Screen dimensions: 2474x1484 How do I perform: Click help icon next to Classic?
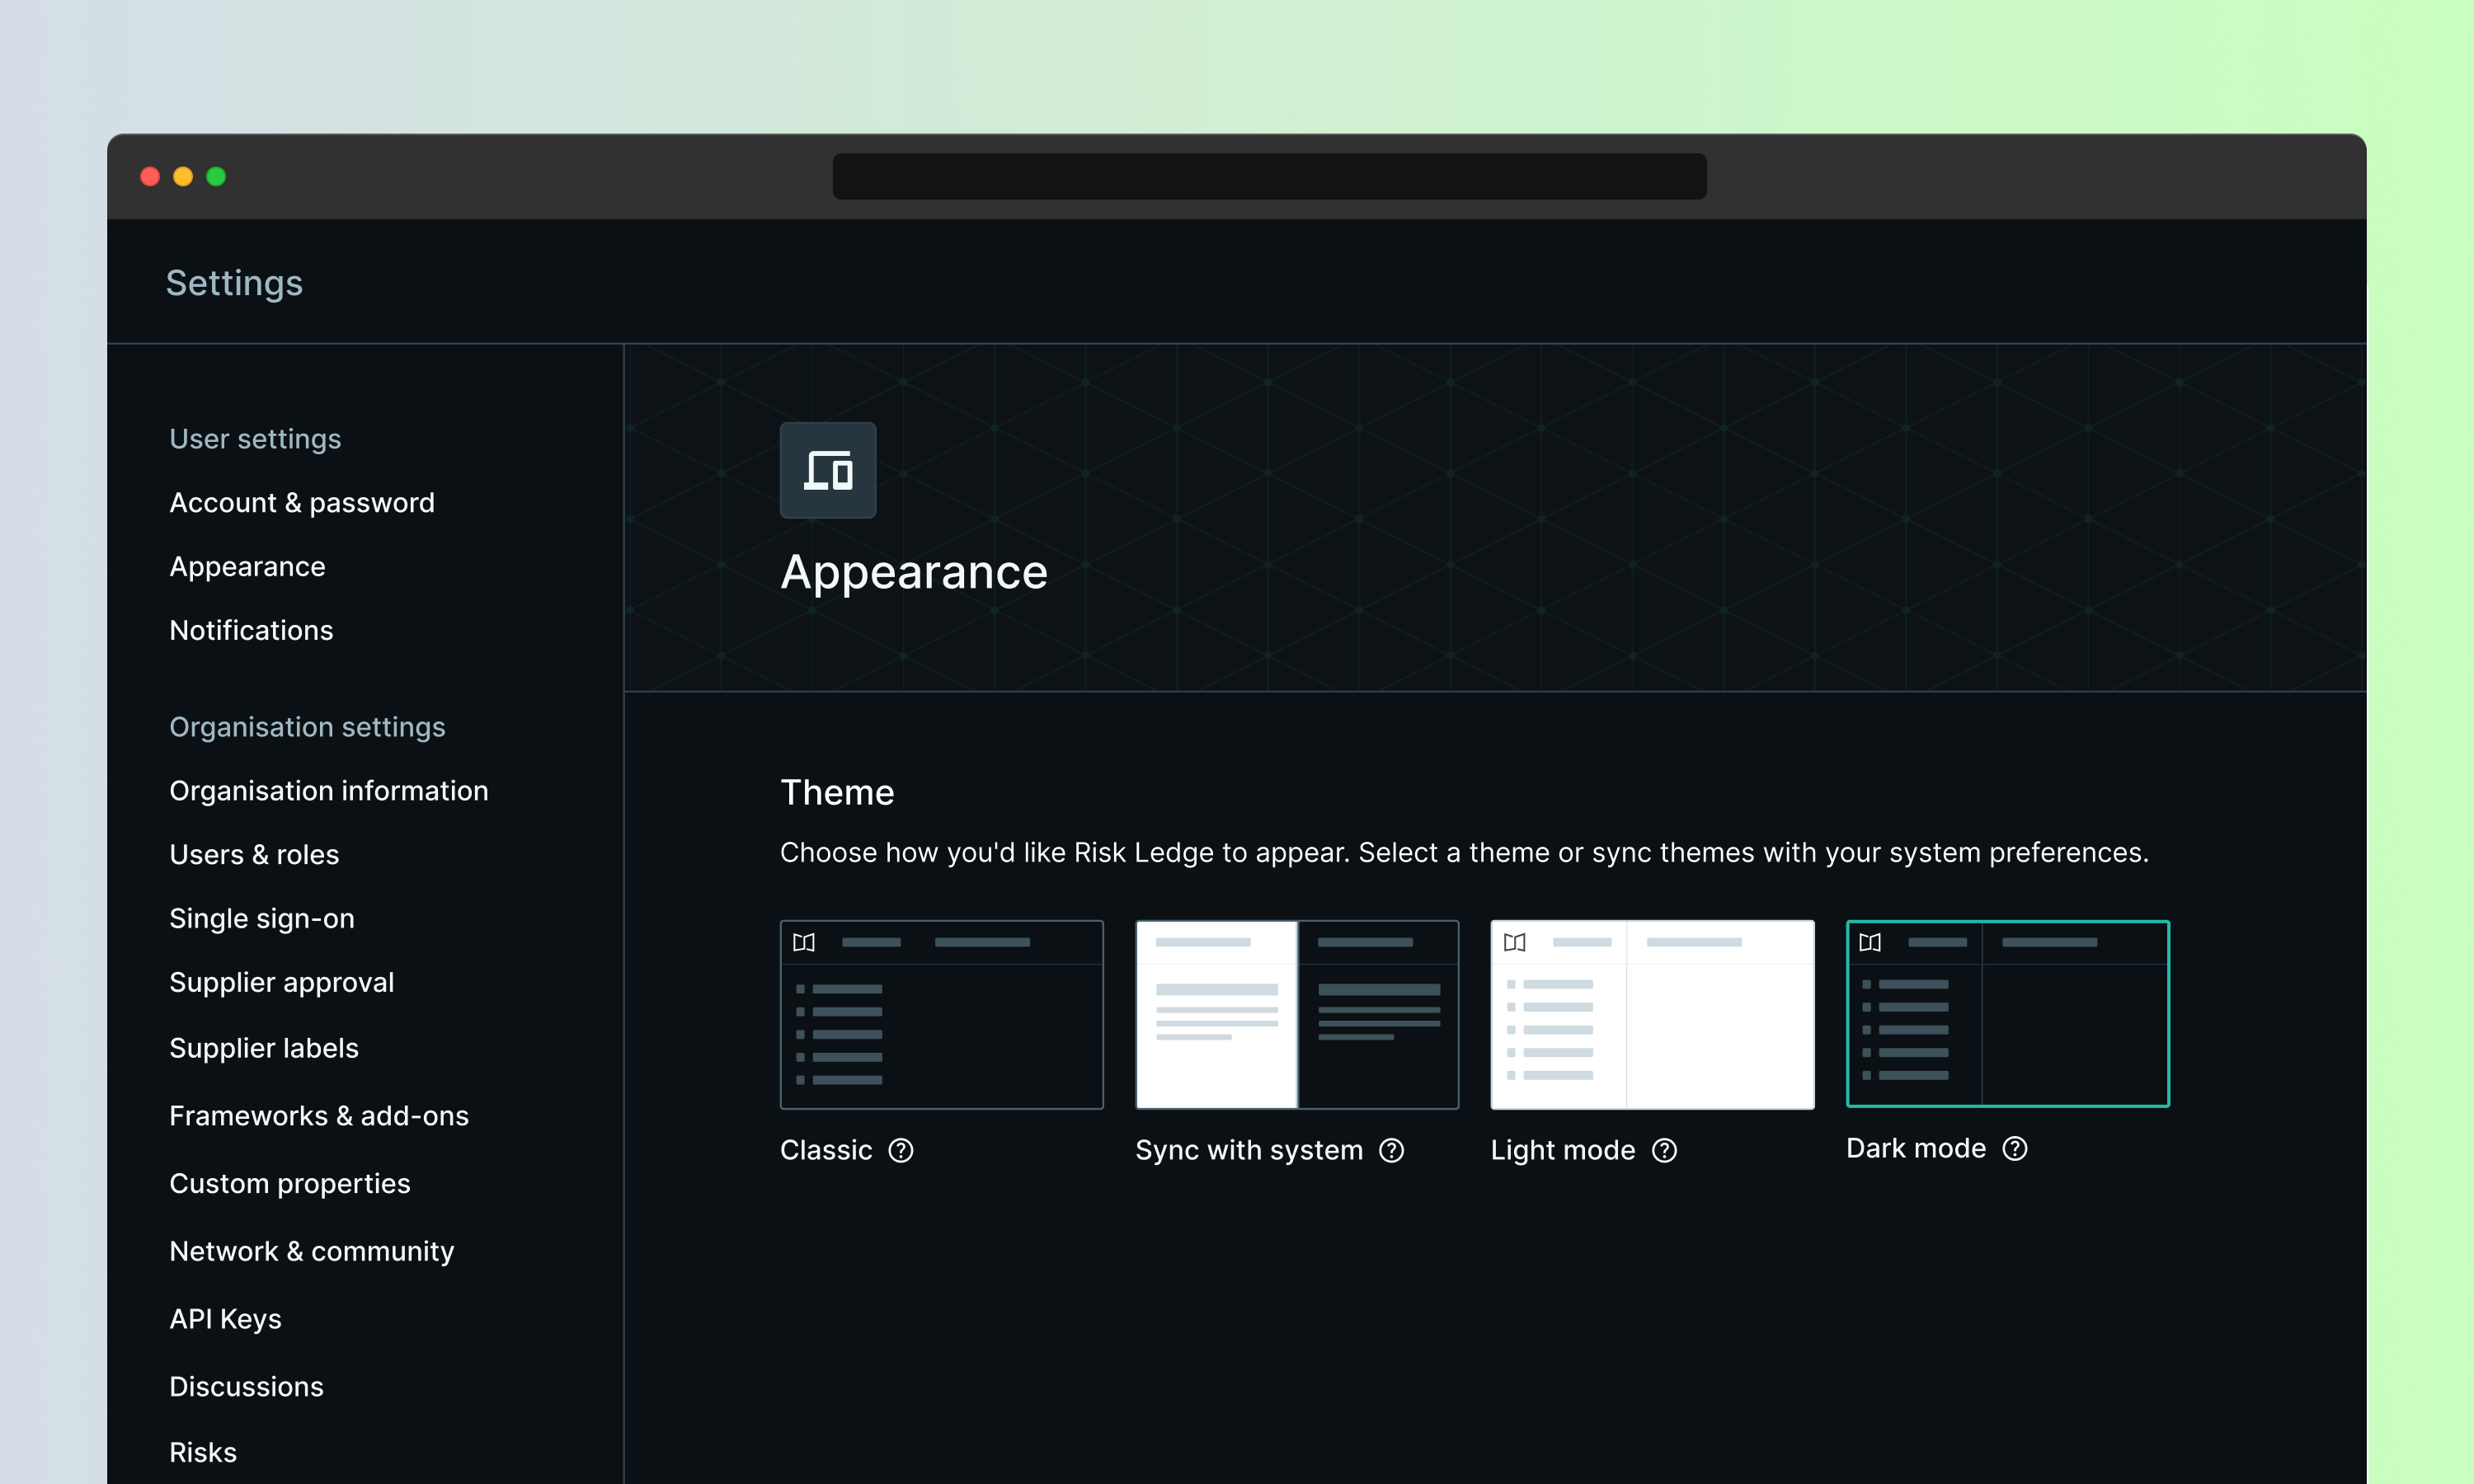click(x=901, y=1150)
